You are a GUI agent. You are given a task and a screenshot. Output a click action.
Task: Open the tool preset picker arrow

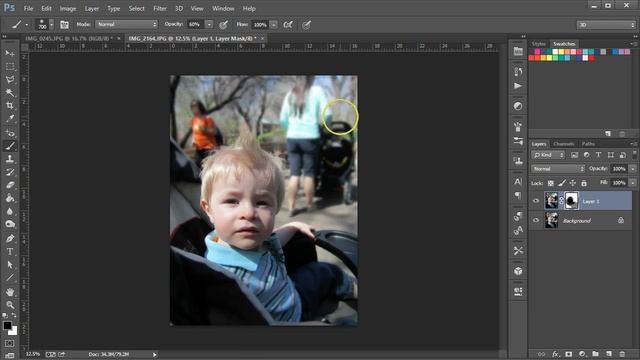pos(27,24)
